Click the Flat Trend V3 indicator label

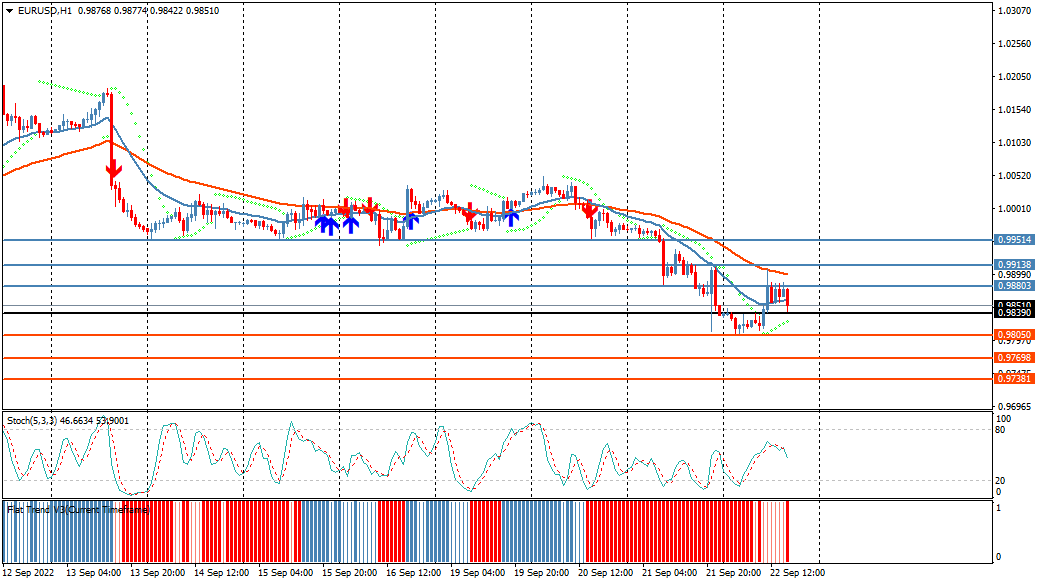coord(79,510)
